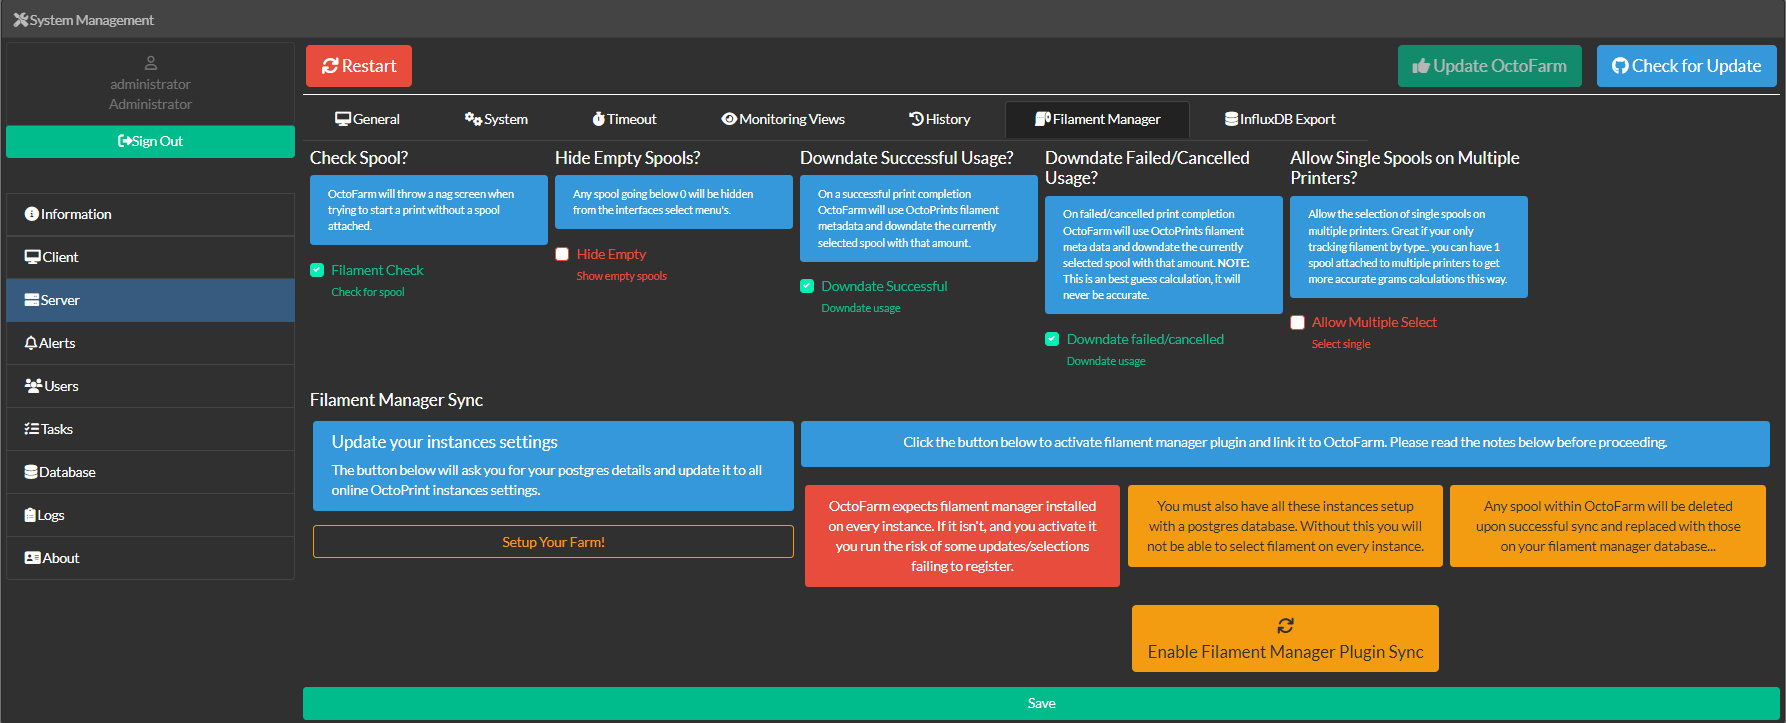Select the Tasks checklist icon

[32, 429]
